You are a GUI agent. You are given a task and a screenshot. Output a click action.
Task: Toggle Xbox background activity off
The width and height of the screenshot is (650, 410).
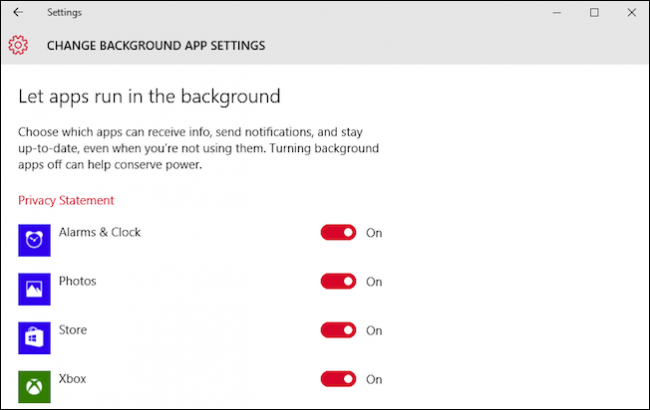pos(338,379)
